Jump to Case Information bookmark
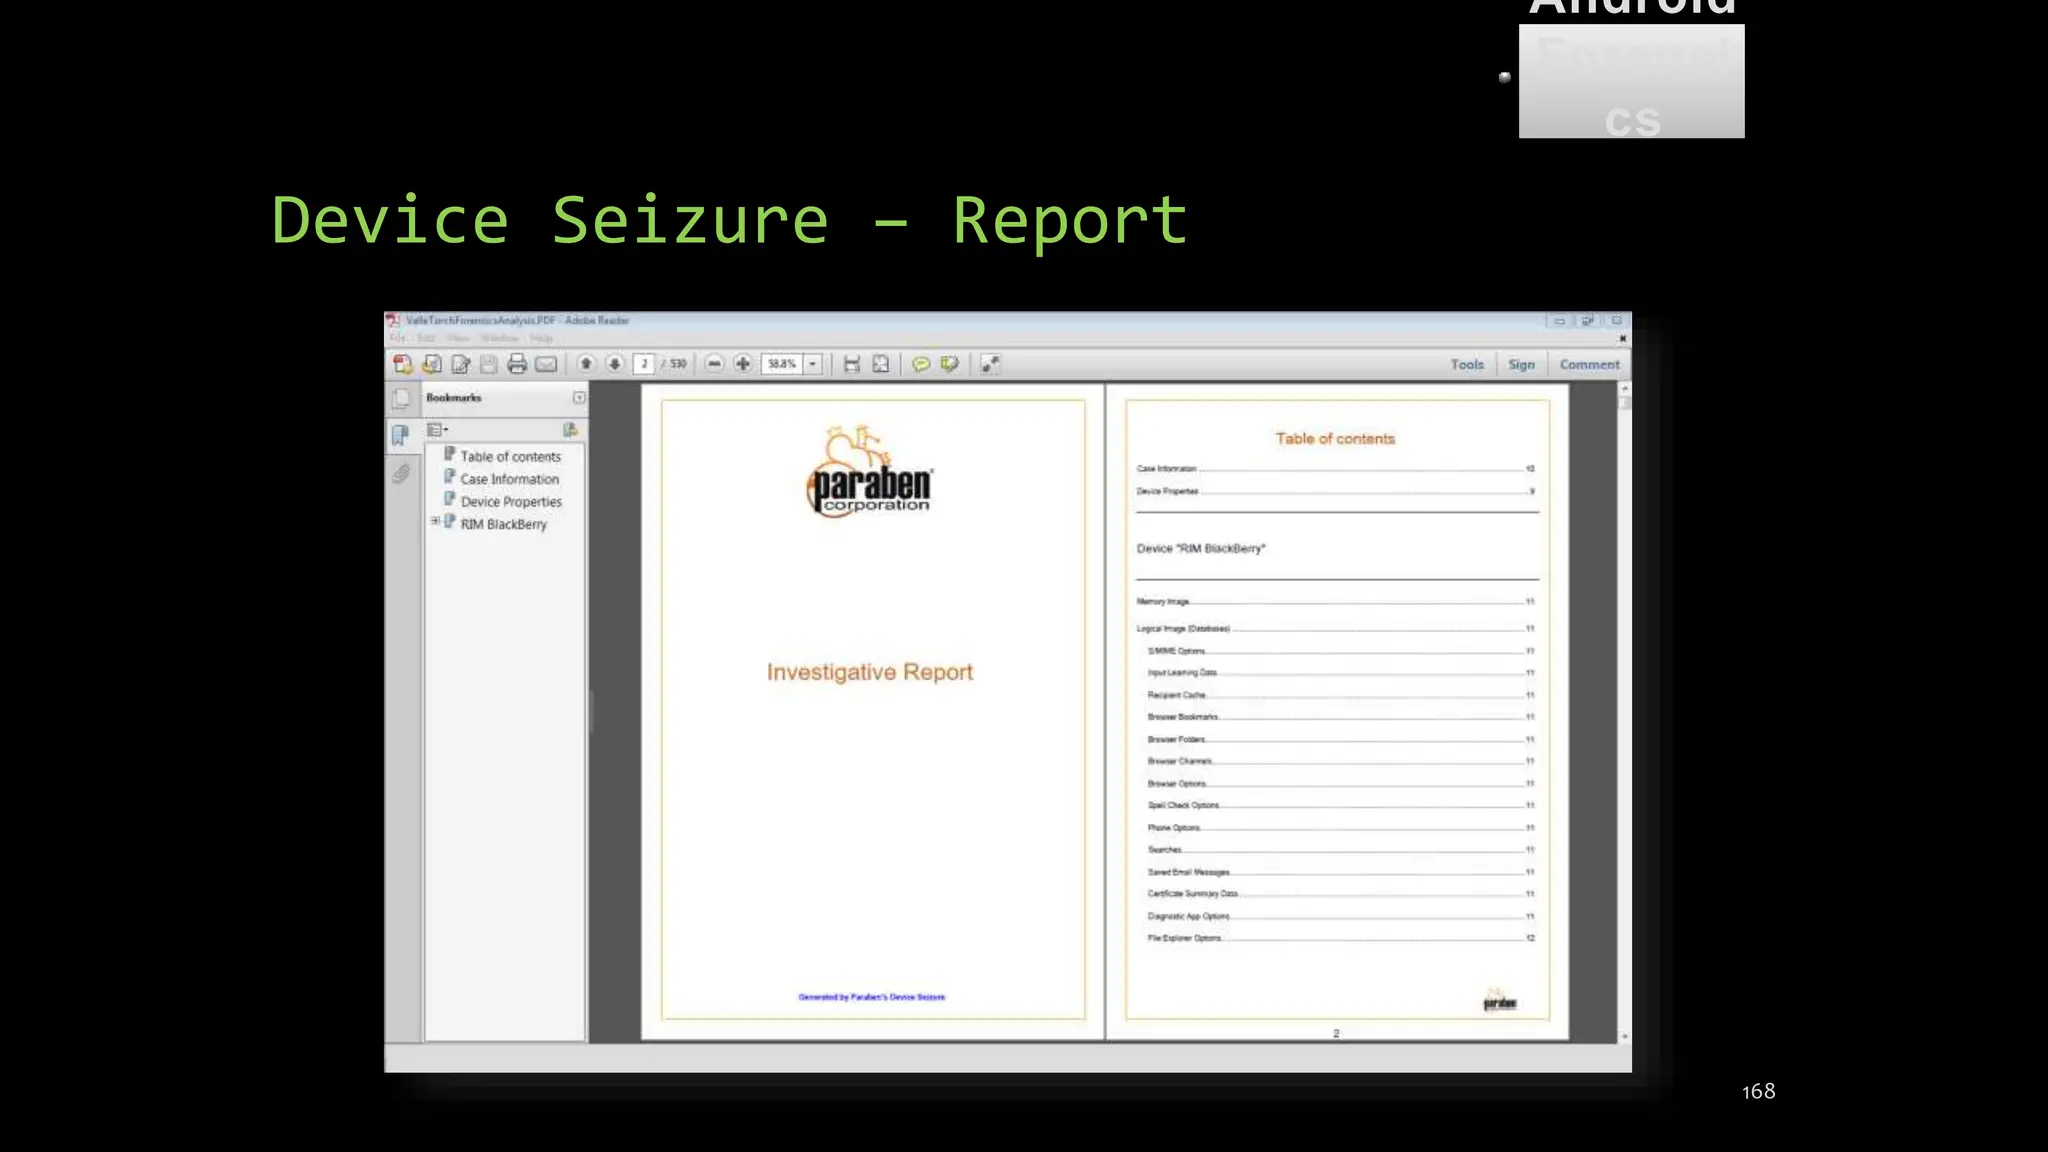The height and width of the screenshot is (1152, 2048). coord(509,479)
